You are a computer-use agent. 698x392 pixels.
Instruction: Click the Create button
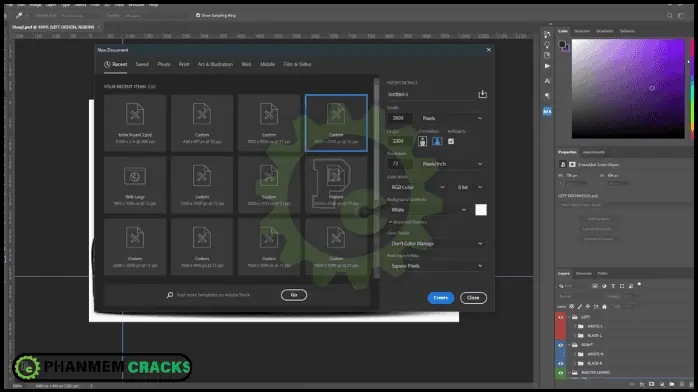click(441, 298)
